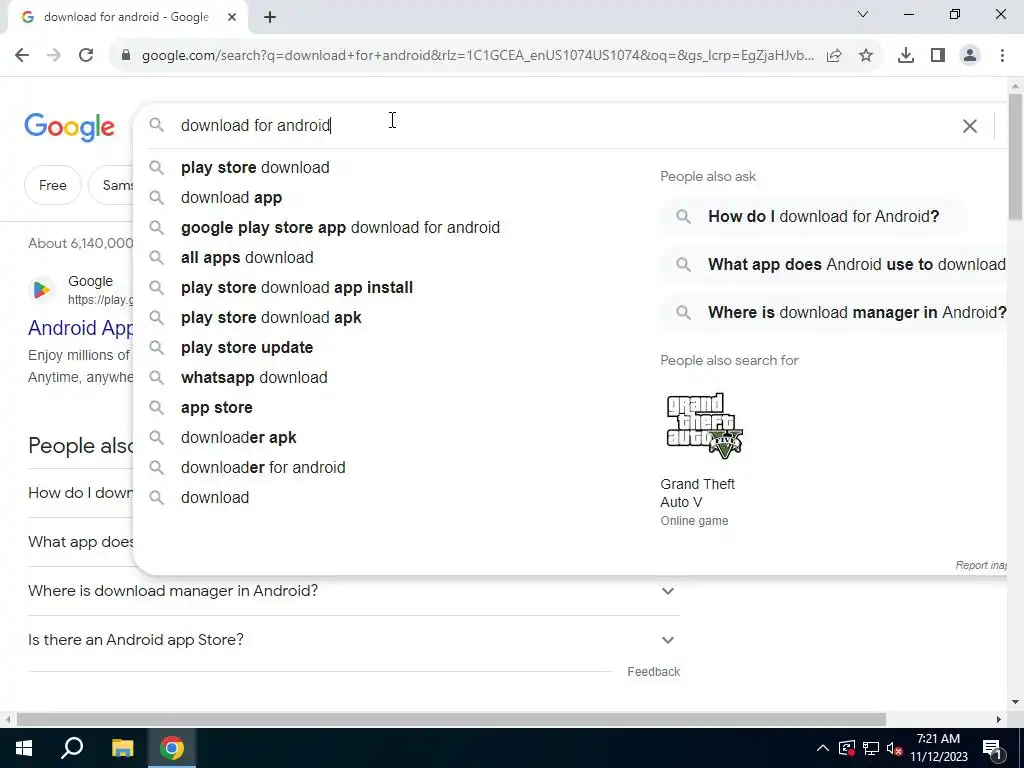Reload the page with the refresh icon

(x=86, y=56)
